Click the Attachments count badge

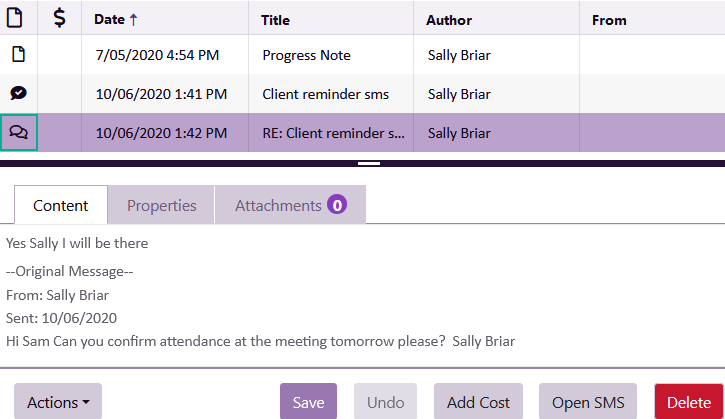[337, 205]
